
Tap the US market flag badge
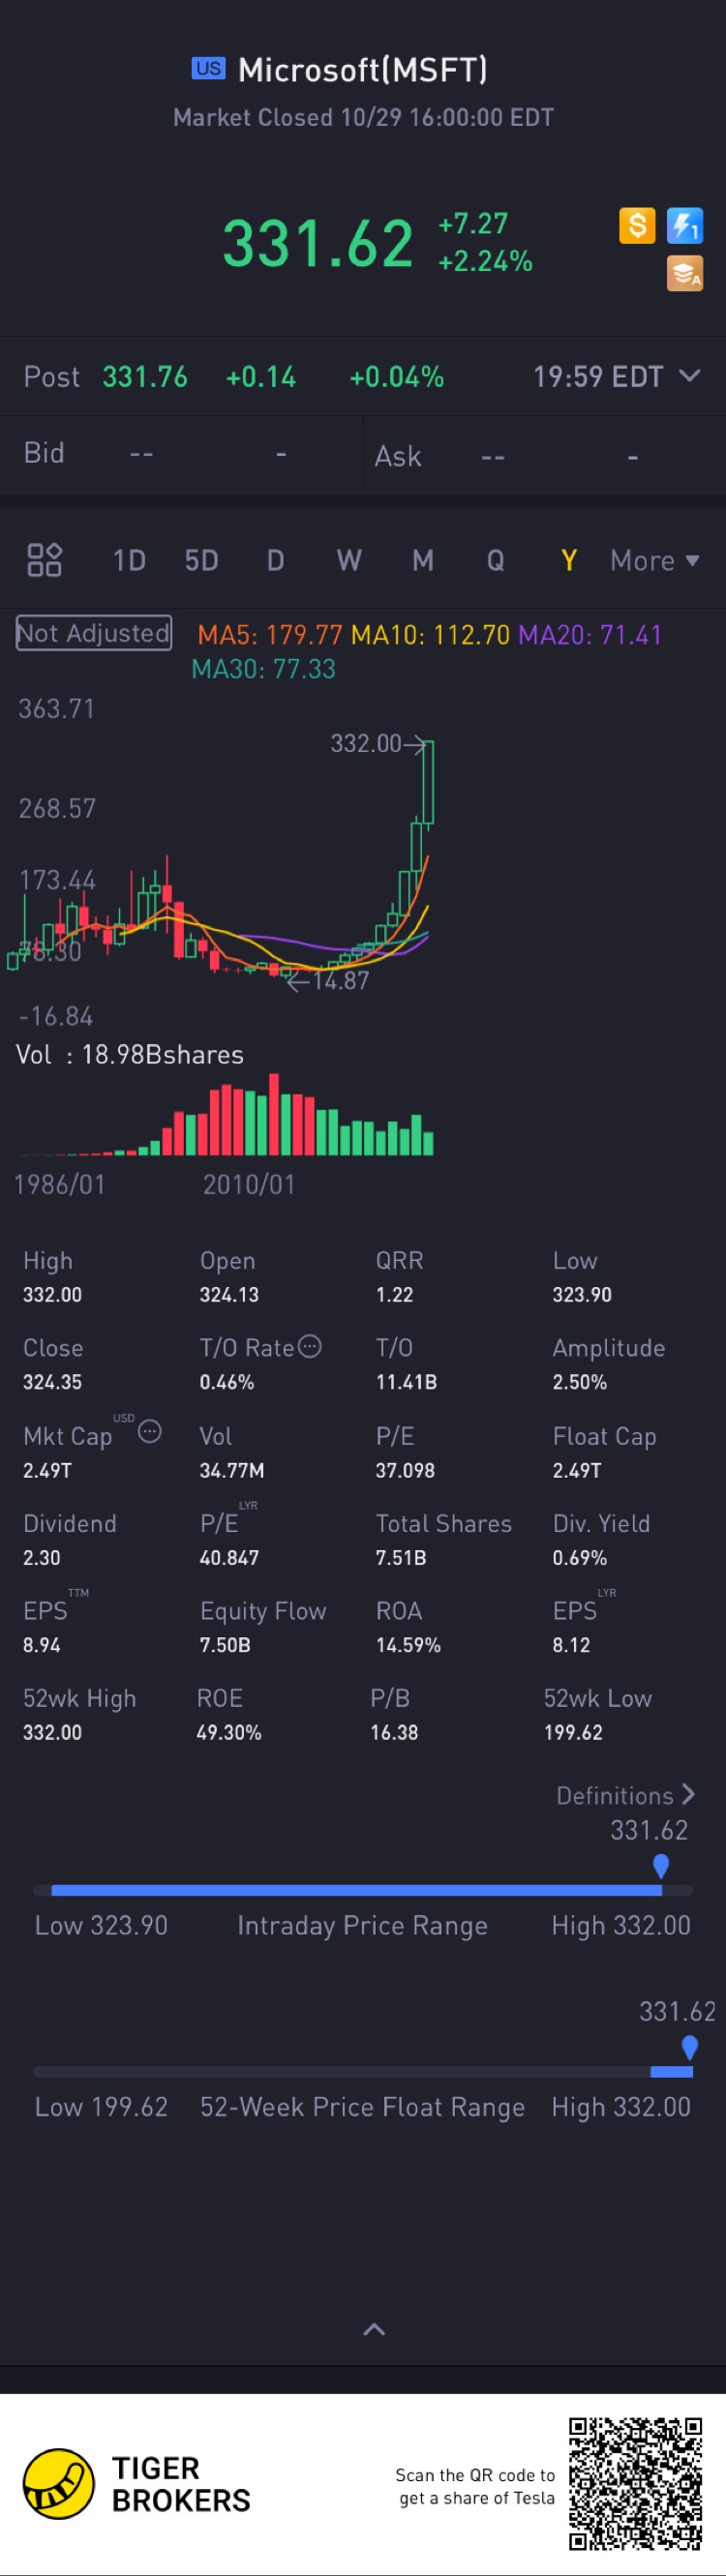208,68
